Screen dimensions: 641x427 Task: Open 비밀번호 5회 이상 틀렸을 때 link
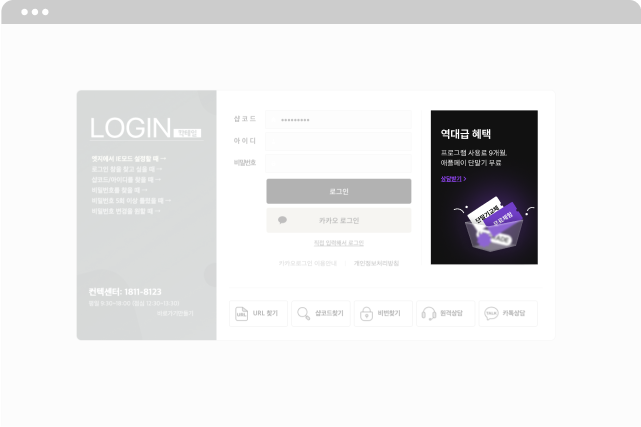coord(131,201)
